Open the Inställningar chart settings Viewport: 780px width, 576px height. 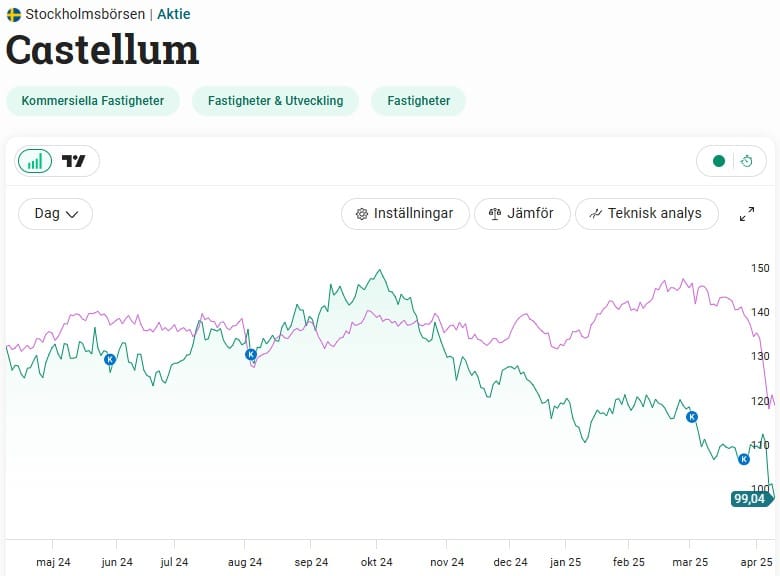click(x=405, y=214)
